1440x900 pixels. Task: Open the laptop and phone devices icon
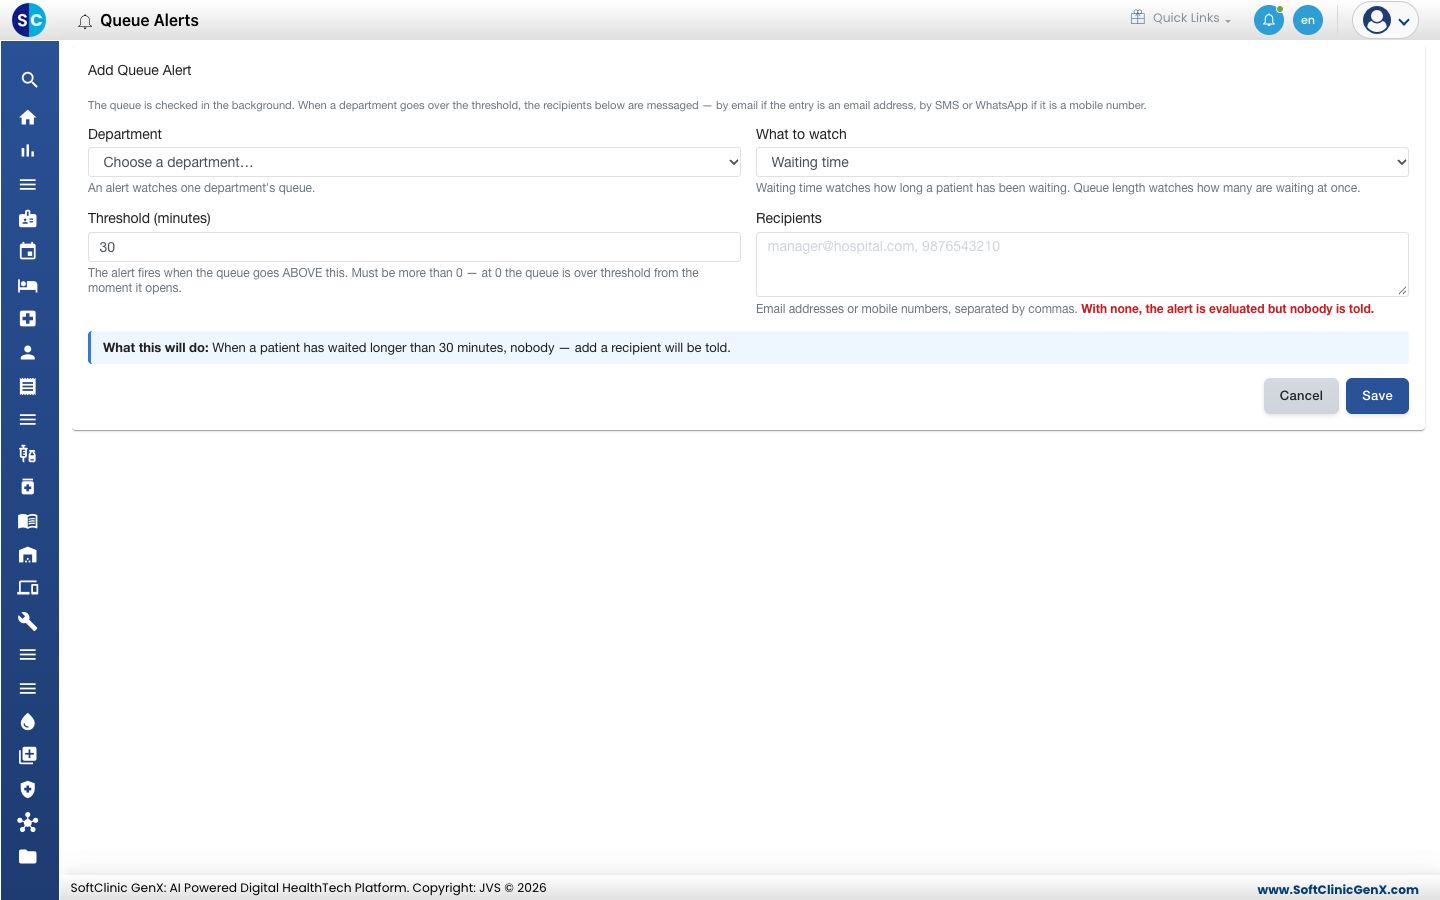(x=28, y=588)
